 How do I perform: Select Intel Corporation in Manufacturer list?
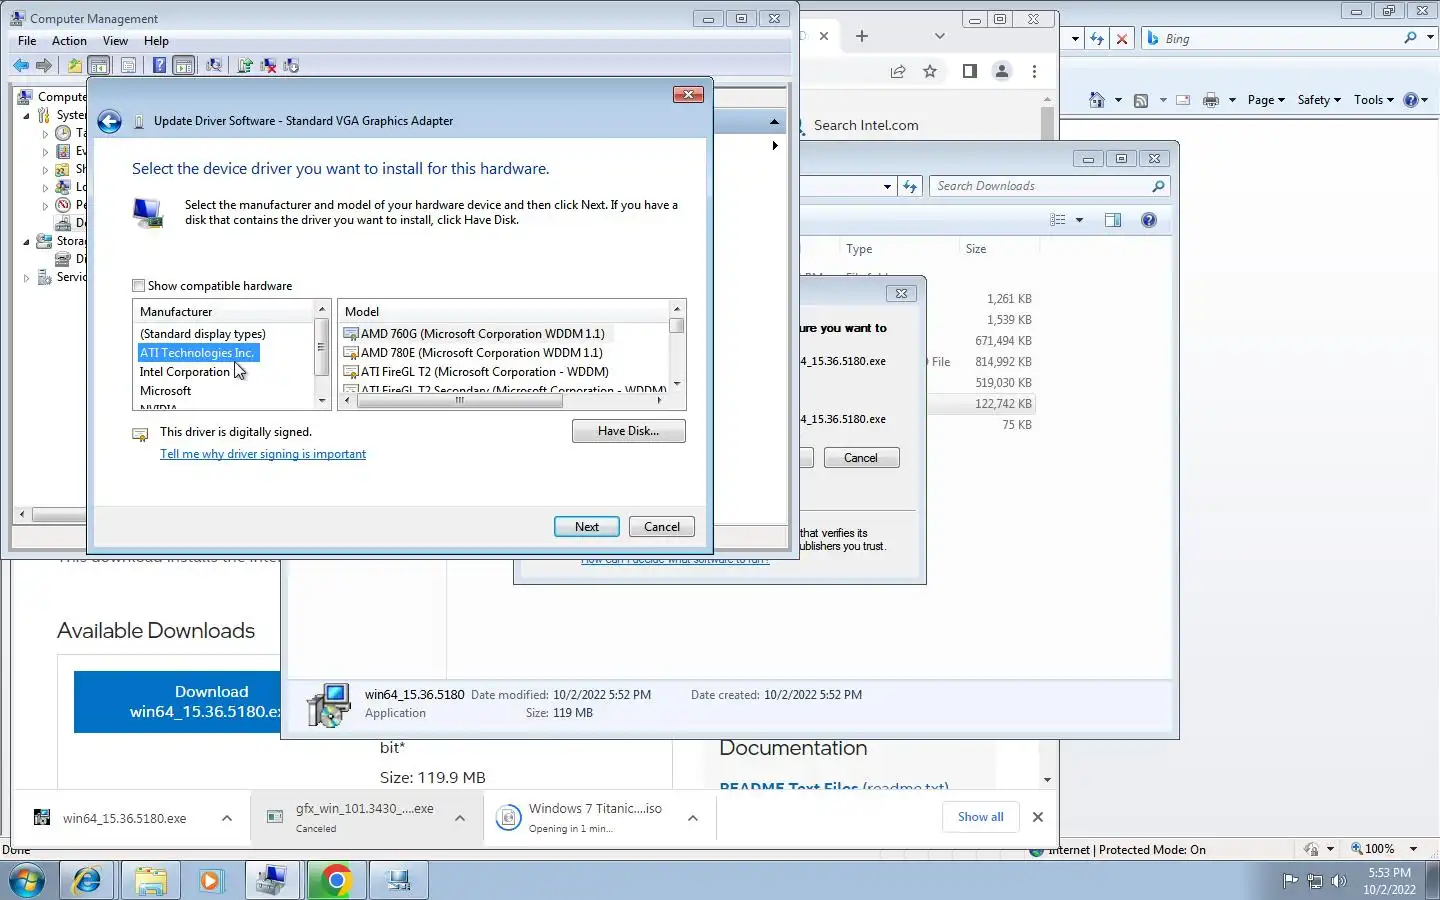tap(185, 372)
